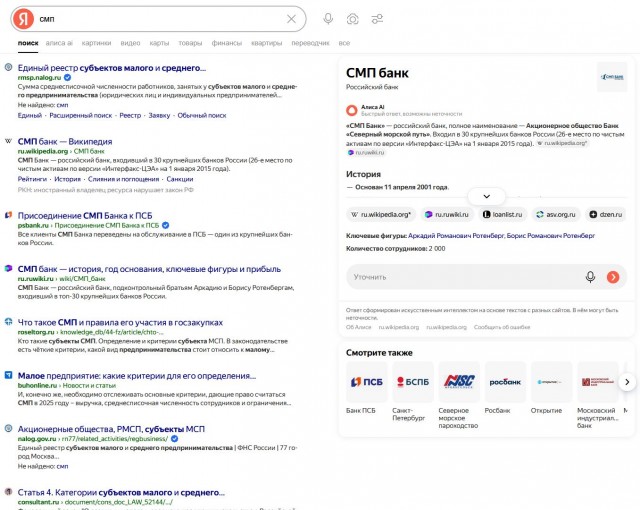This screenshot has width=640, height=510.
Task: Switch to the 'финансы' tab
Action: point(227,43)
